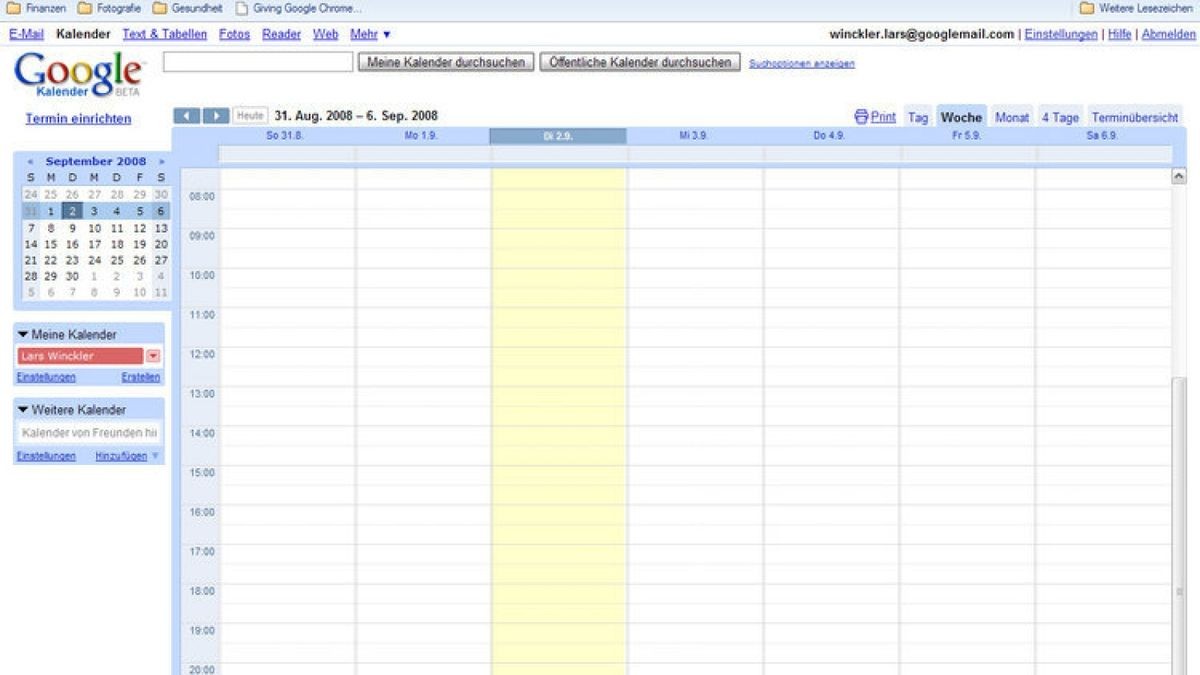Viewport: 1200px width, 675px height.
Task: Toggle the Lars Winckler calendar visibility
Action: pyautogui.click(x=80, y=356)
